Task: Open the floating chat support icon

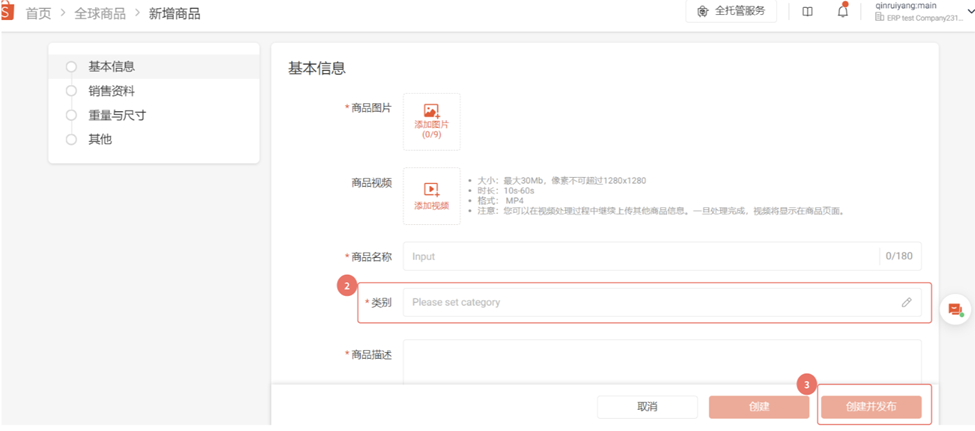Action: (x=955, y=310)
